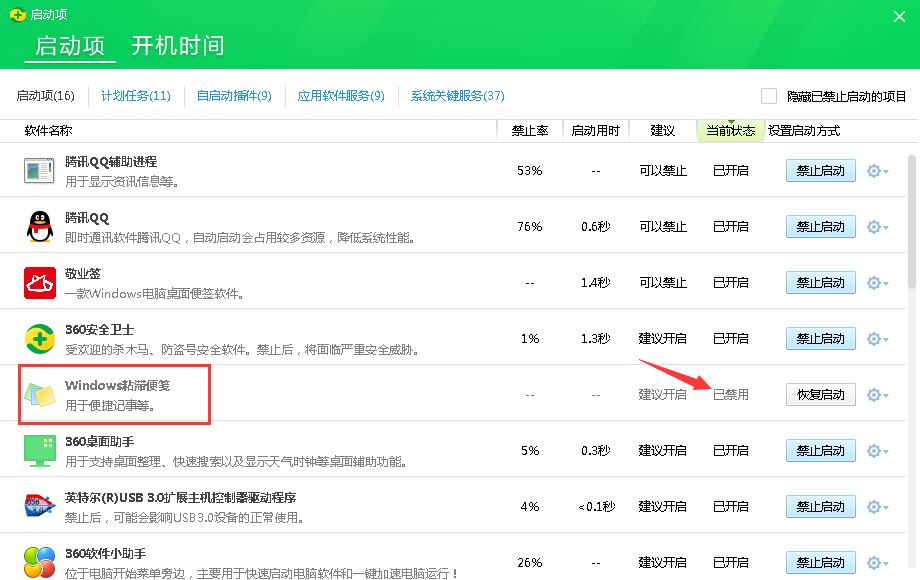Click 可以禁止 suggestion for 腾讯QQ

pos(663,226)
